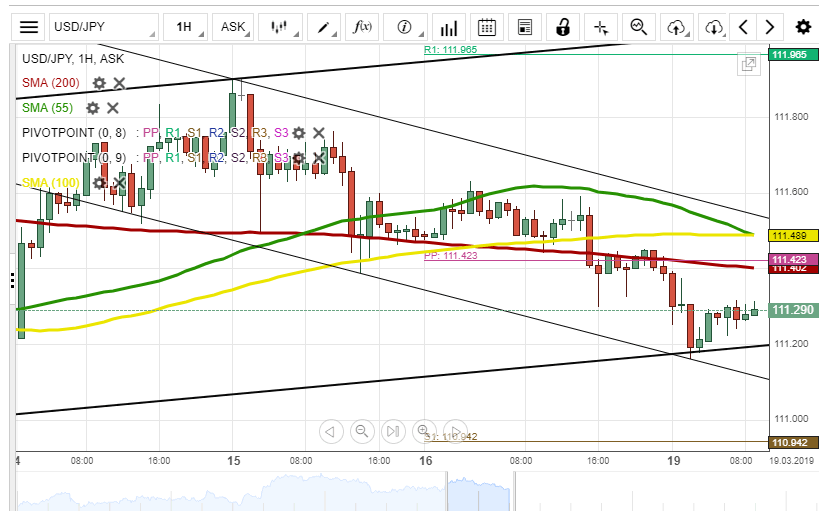Open the 1H timeframe dropdown
This screenshot has height=517, width=827.
pos(185,27)
